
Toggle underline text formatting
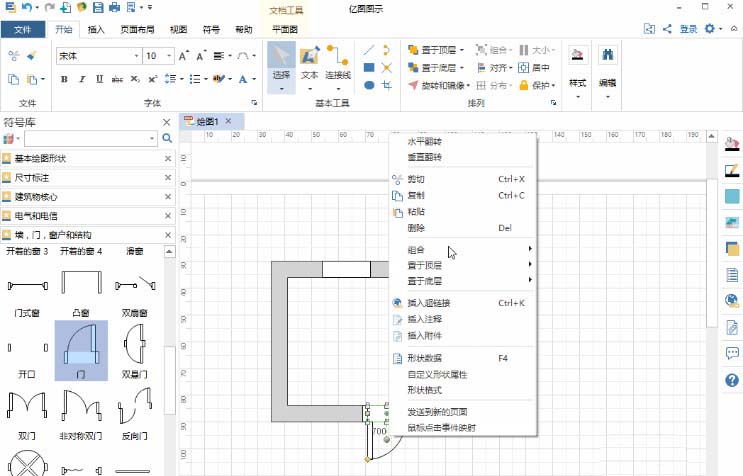(x=97, y=79)
